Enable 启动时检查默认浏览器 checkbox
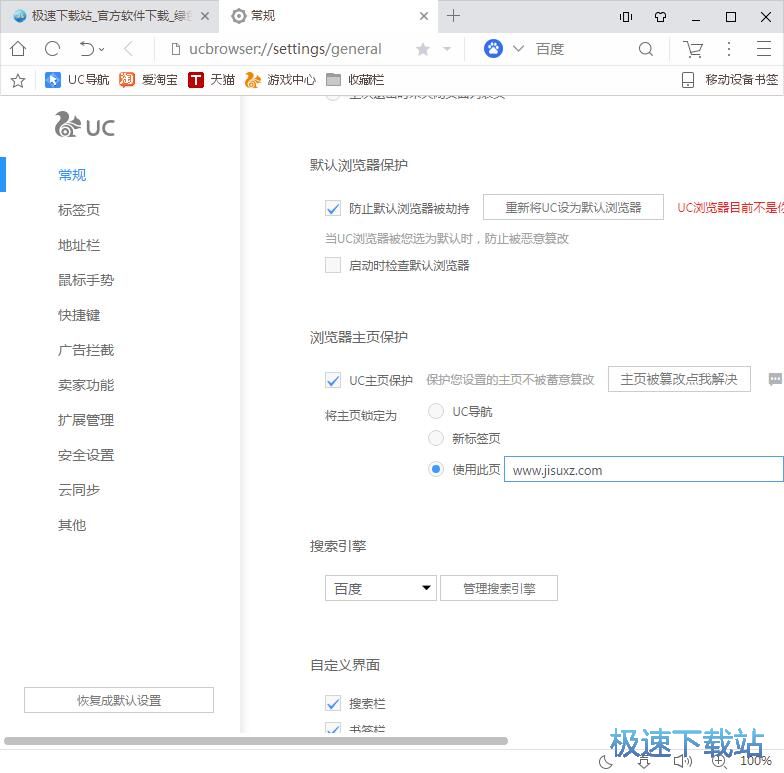The height and width of the screenshot is (773, 784). pyautogui.click(x=333, y=265)
